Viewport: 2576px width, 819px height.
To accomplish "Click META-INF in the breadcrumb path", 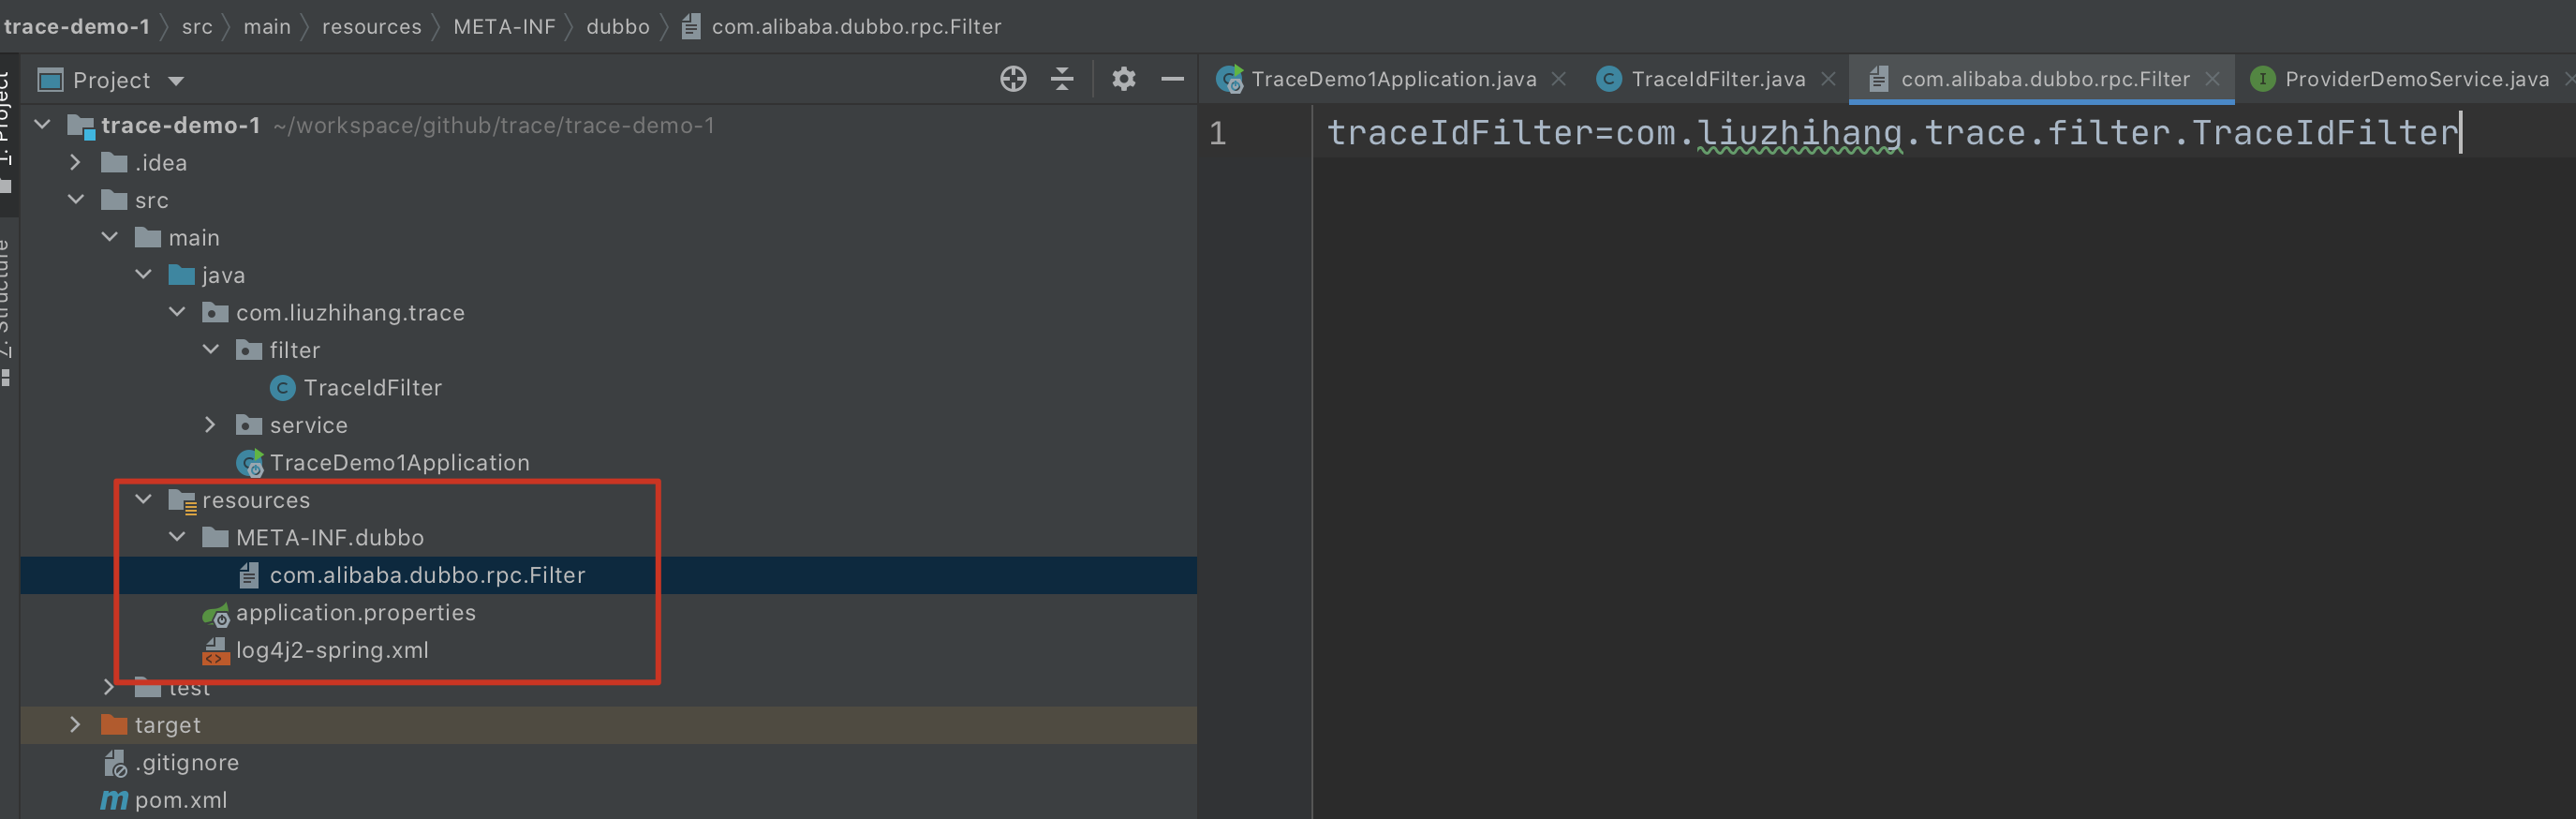I will [504, 27].
